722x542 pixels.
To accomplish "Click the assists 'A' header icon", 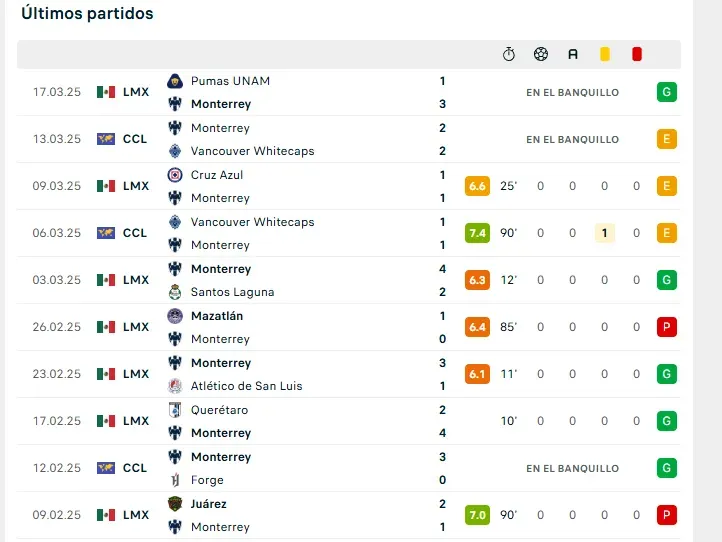I will click(x=573, y=54).
